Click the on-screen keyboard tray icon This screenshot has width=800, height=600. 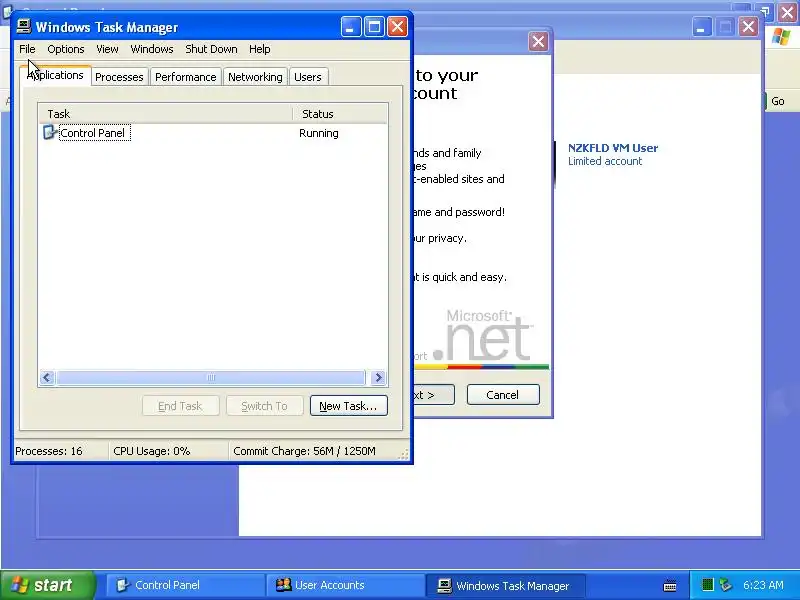pyautogui.click(x=670, y=586)
